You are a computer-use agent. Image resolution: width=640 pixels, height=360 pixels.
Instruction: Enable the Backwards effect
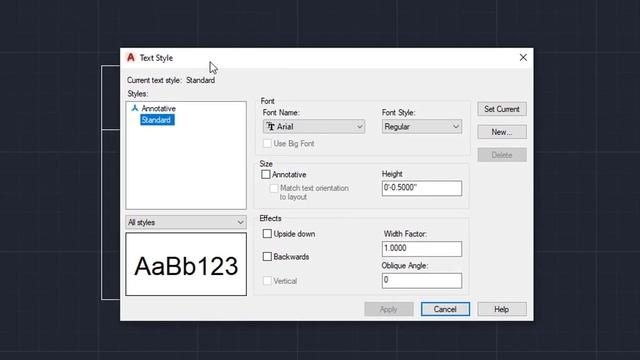tap(267, 257)
